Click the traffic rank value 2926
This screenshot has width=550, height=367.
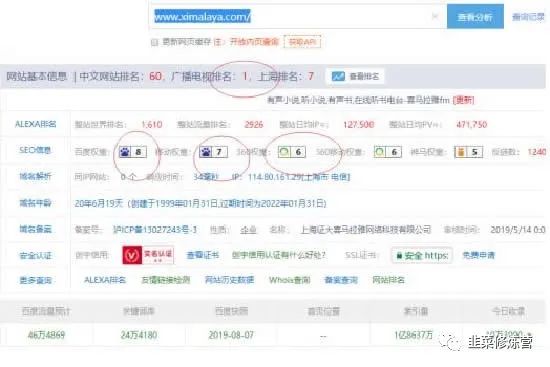click(254, 124)
